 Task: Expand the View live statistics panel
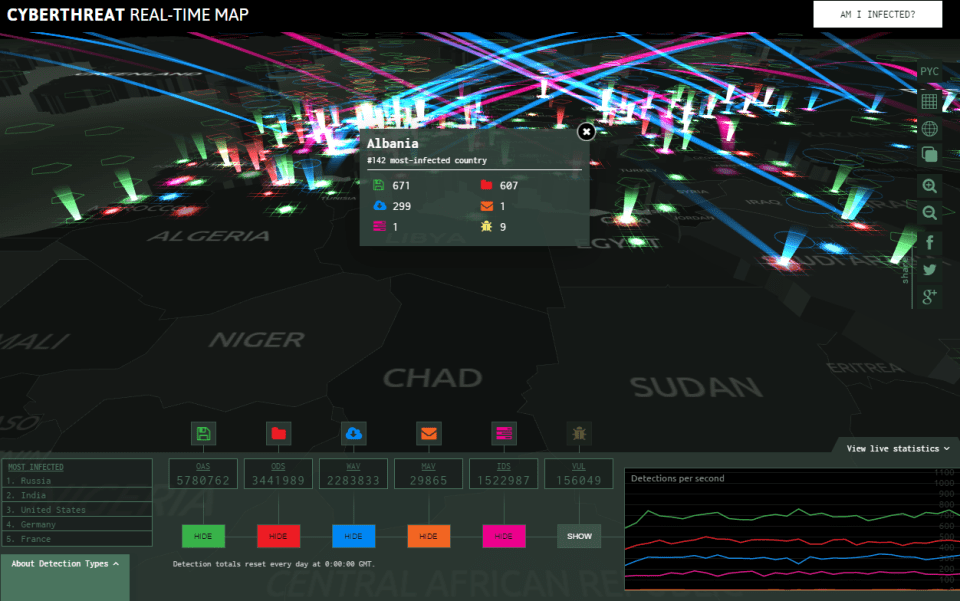[x=896, y=449]
